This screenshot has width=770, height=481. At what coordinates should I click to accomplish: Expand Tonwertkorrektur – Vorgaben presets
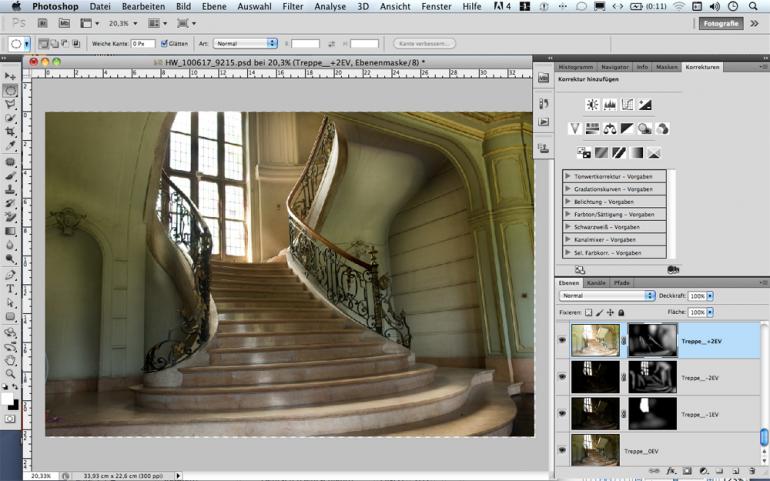pyautogui.click(x=568, y=176)
